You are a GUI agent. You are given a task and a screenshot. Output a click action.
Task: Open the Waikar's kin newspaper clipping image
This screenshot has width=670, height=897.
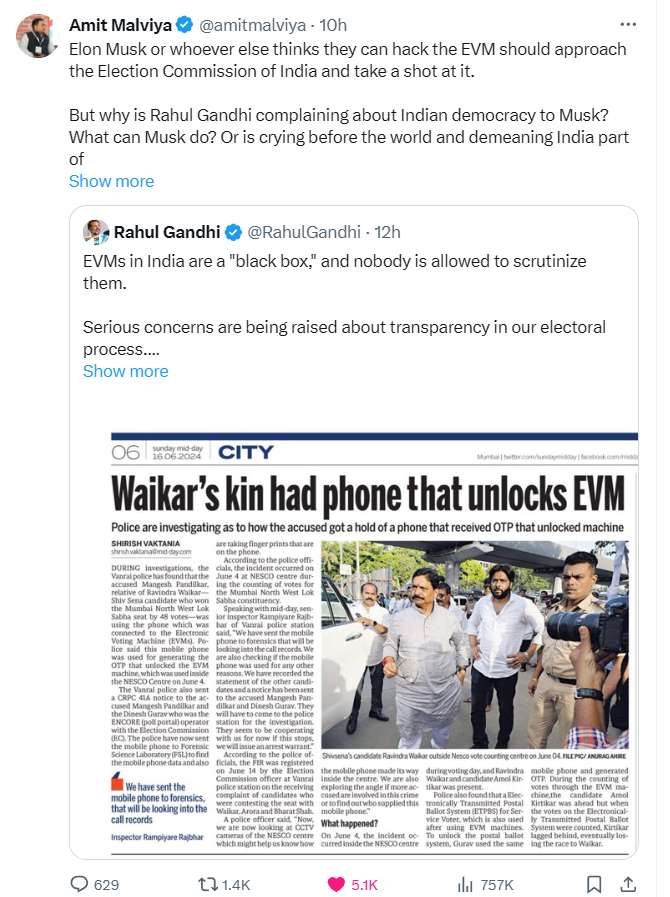pos(375,641)
